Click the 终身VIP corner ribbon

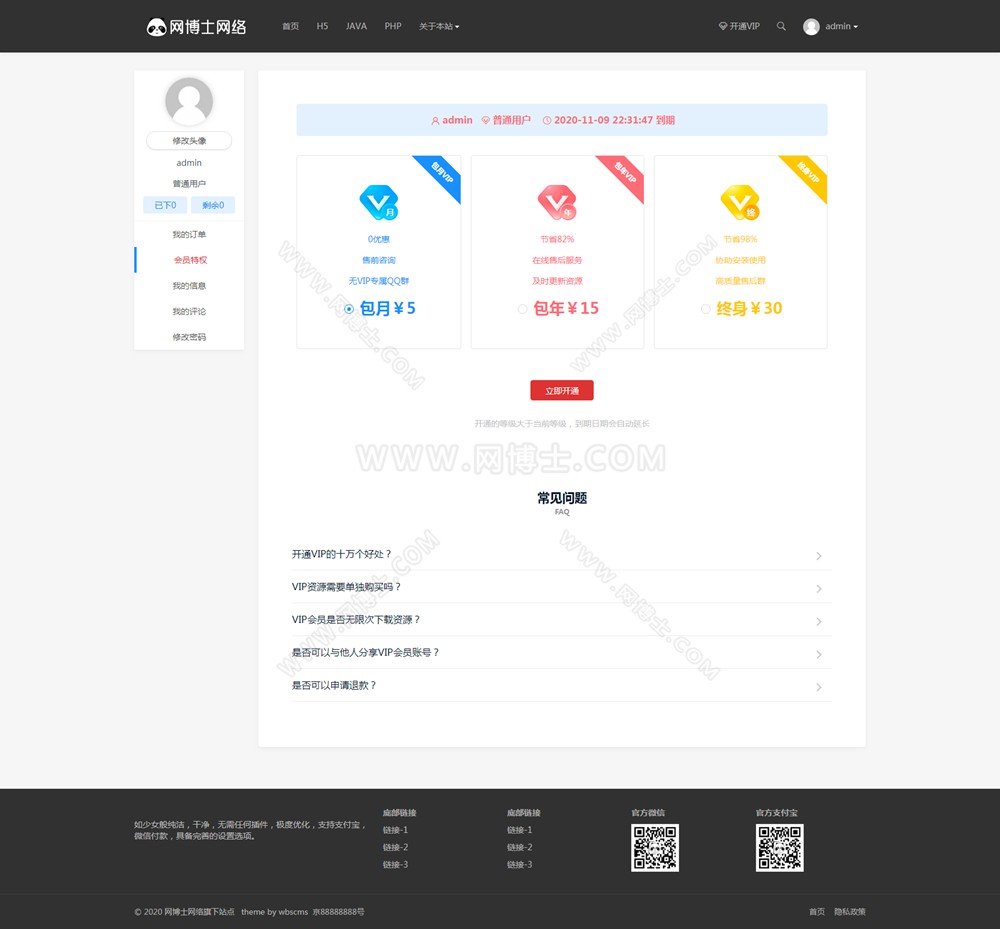[x=807, y=174]
